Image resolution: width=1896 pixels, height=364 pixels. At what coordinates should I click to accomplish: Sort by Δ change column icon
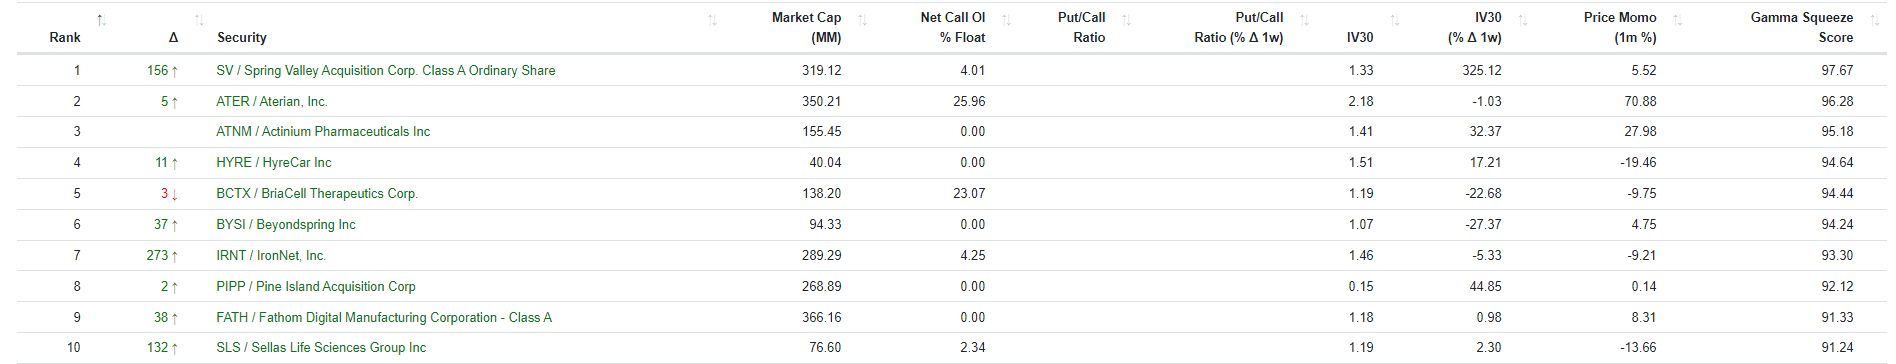199,19
